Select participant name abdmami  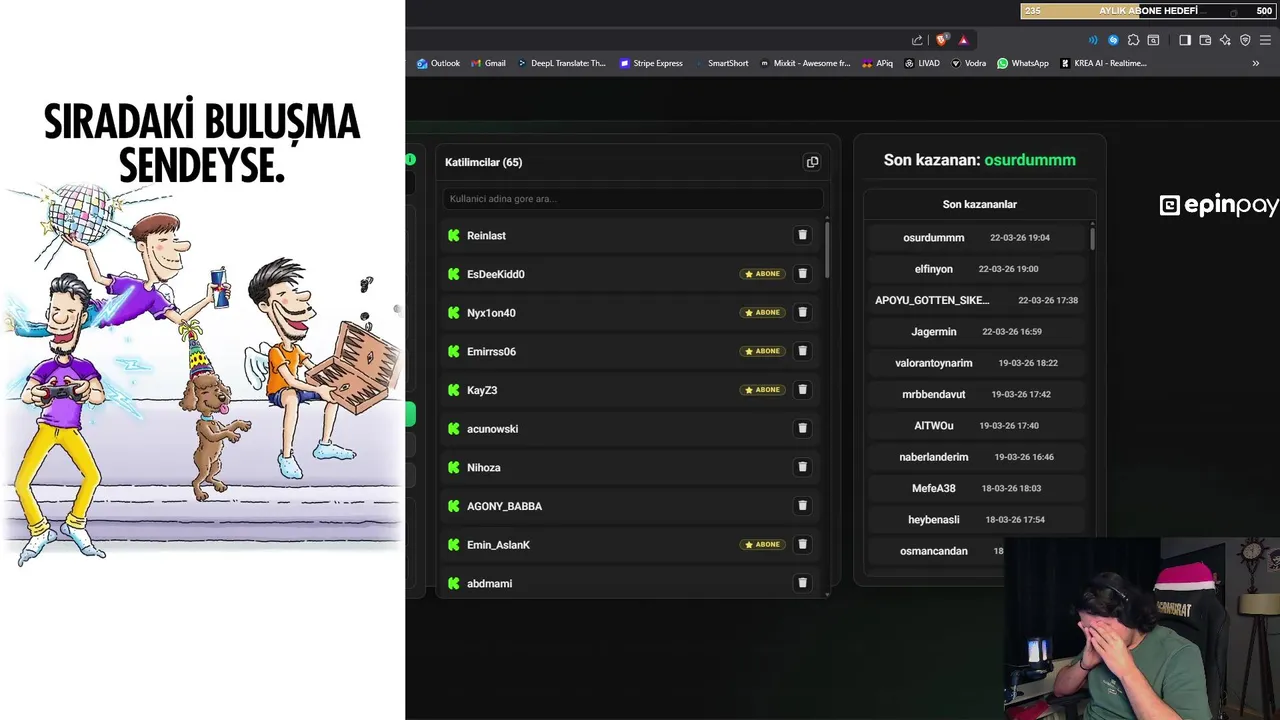pyautogui.click(x=489, y=584)
